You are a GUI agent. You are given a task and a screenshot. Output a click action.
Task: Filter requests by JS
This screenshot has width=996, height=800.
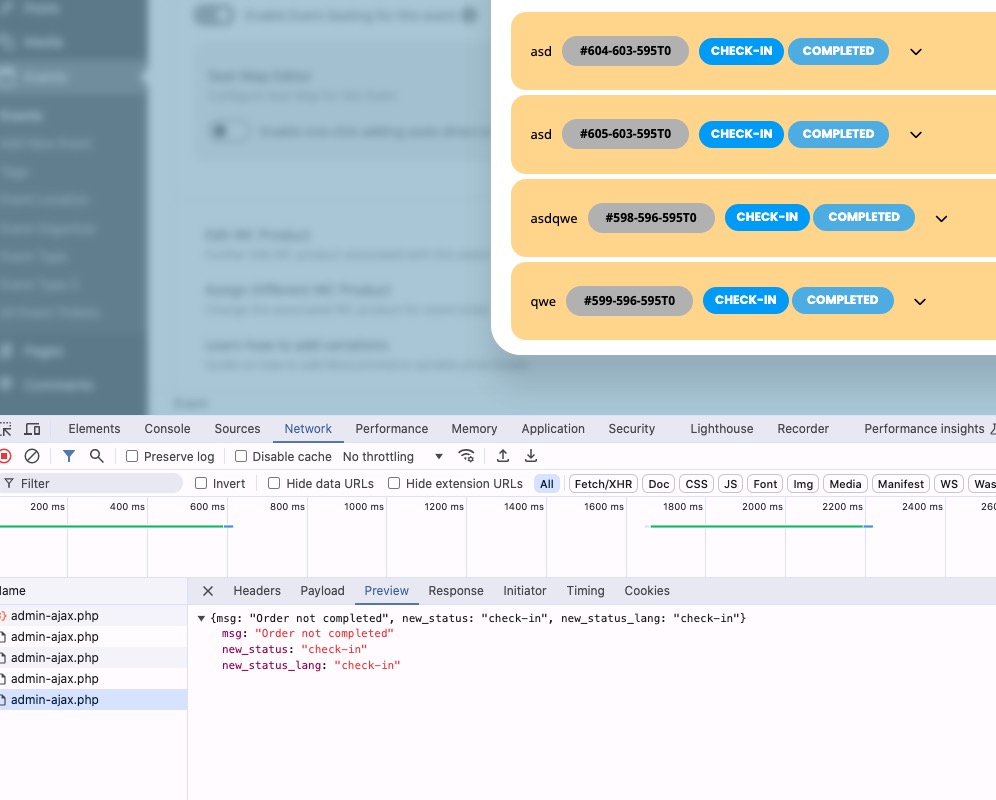[730, 484]
